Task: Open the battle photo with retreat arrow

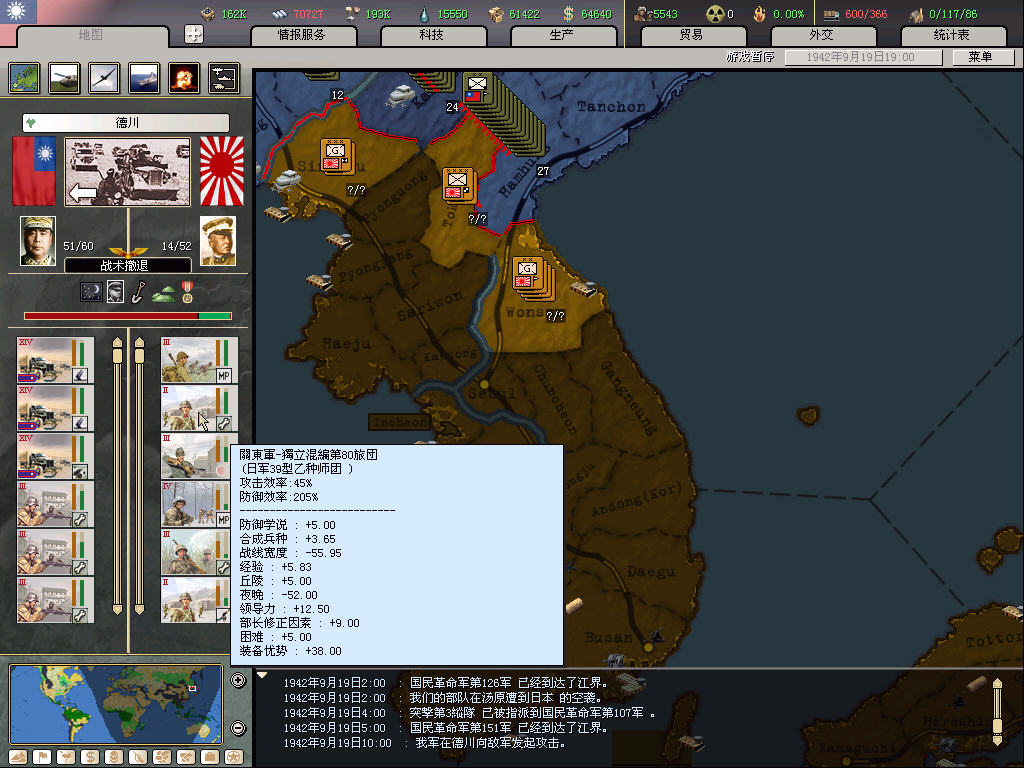Action: 128,171
